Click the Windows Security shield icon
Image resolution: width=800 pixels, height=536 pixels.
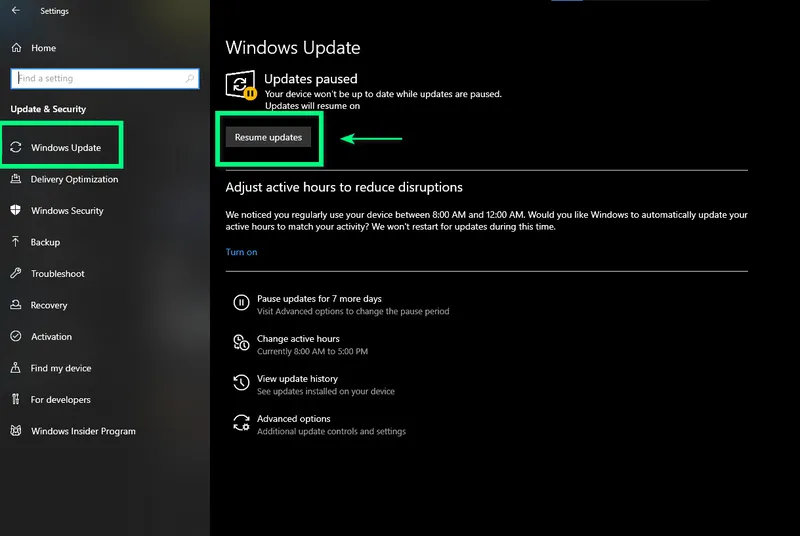tap(15, 211)
